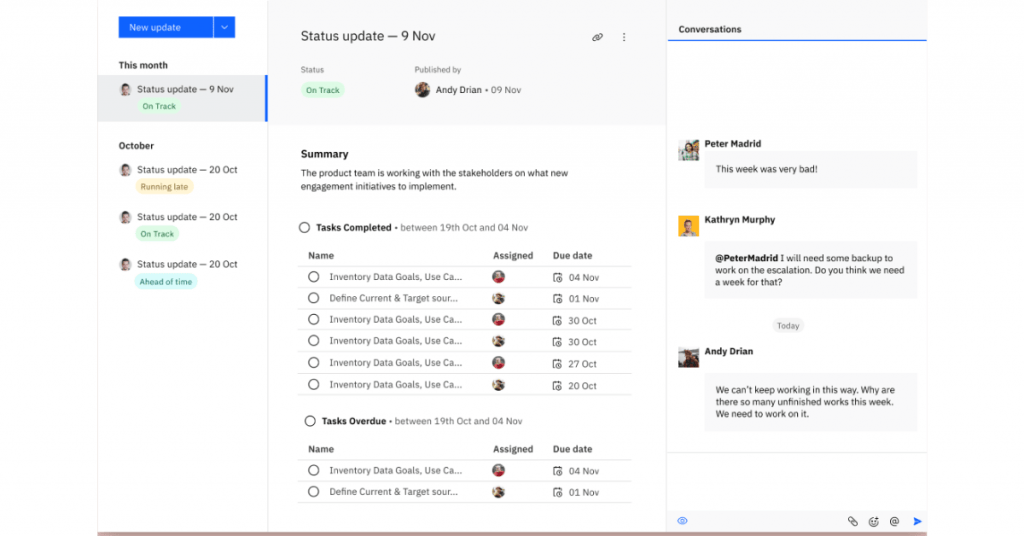The width and height of the screenshot is (1024, 536).
Task: Open the emoji picker in conversations
Action: coord(873,521)
